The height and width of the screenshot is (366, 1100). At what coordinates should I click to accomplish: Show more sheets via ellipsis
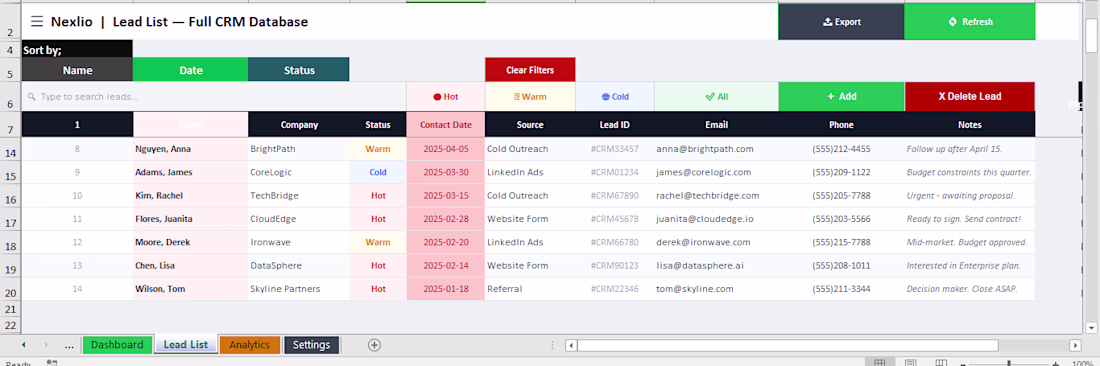coord(69,345)
